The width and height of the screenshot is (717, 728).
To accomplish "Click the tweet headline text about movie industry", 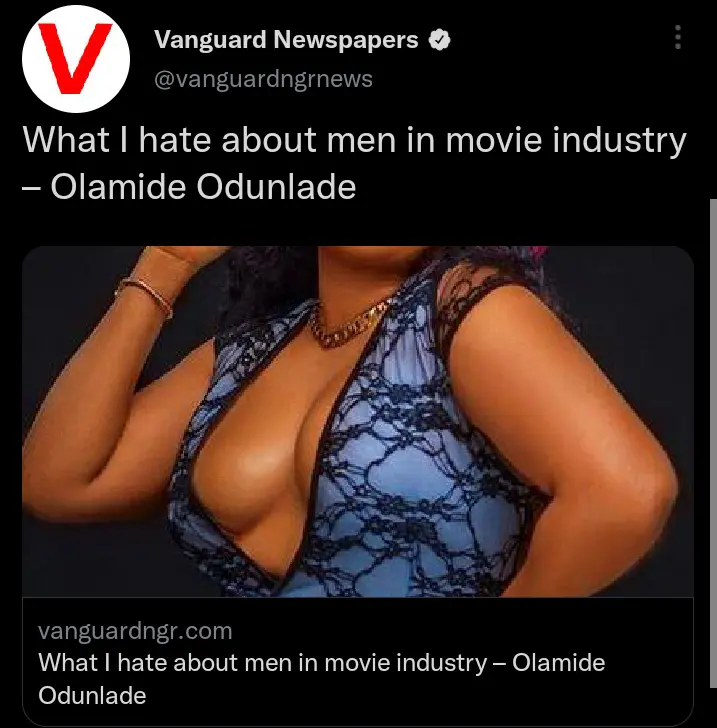I will click(x=354, y=163).
